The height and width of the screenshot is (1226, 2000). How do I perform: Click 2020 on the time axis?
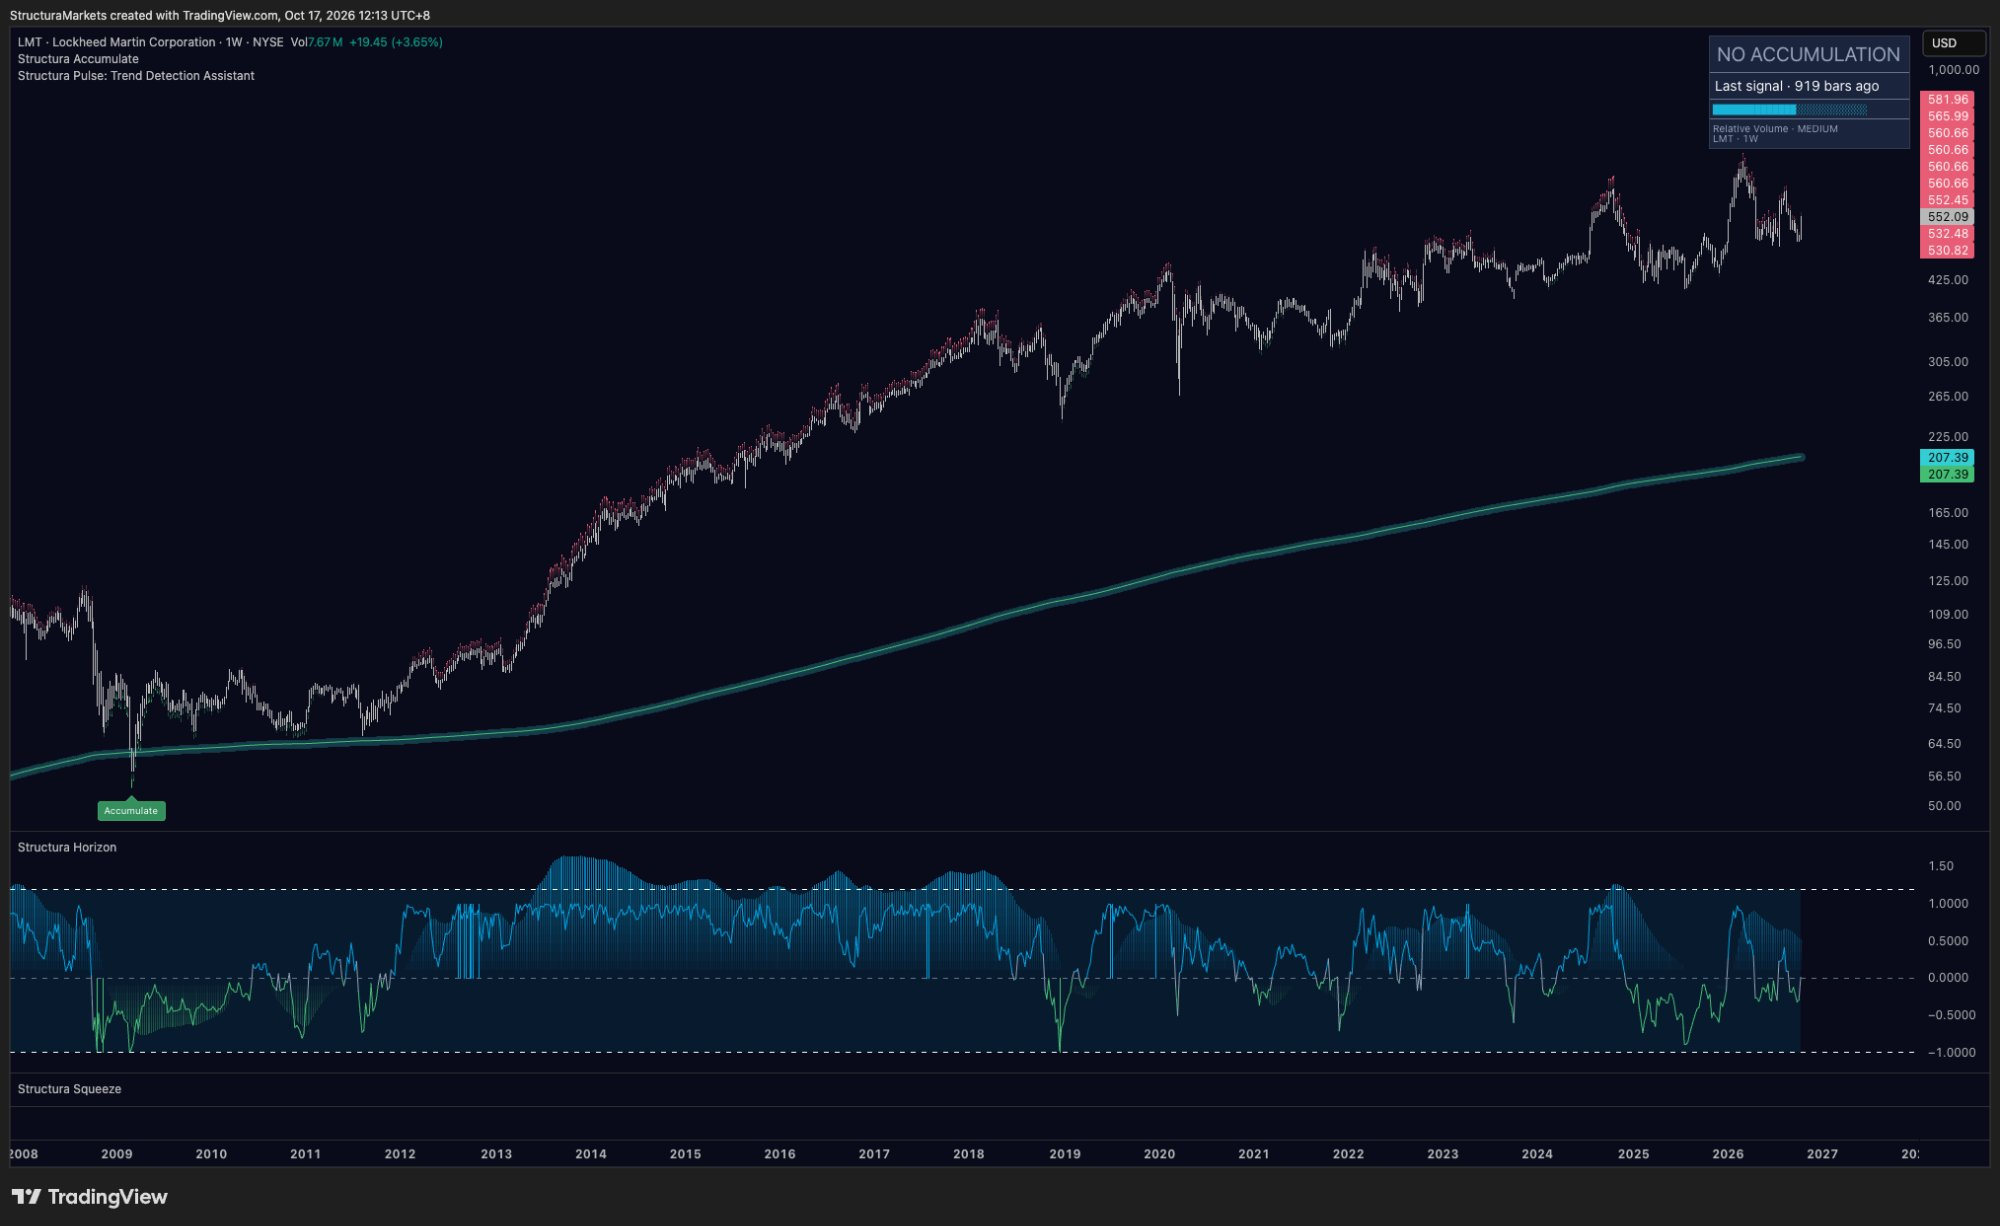1160,1154
